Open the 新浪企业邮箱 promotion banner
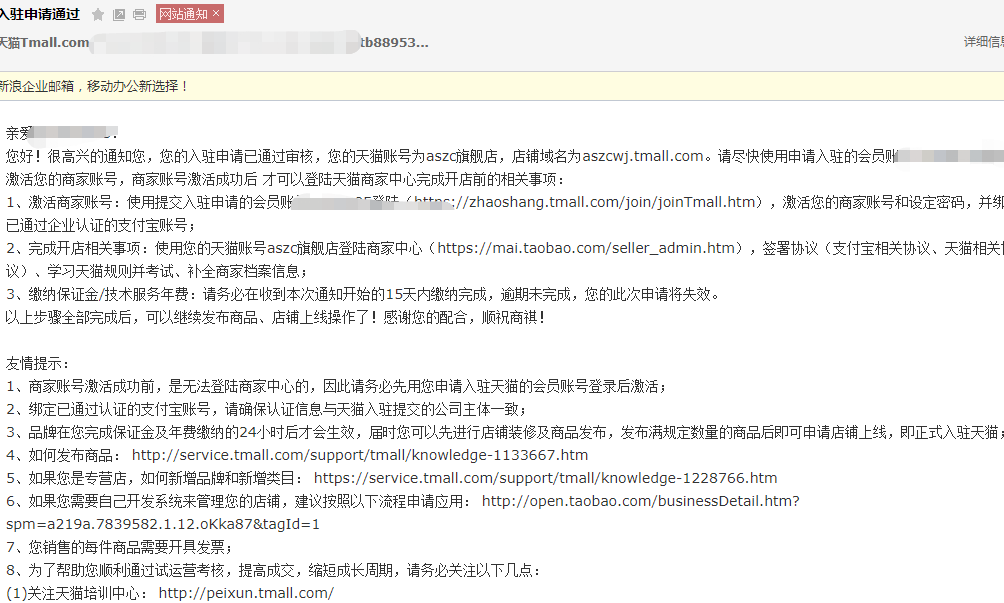This screenshot has width=1004, height=603. (x=94, y=86)
